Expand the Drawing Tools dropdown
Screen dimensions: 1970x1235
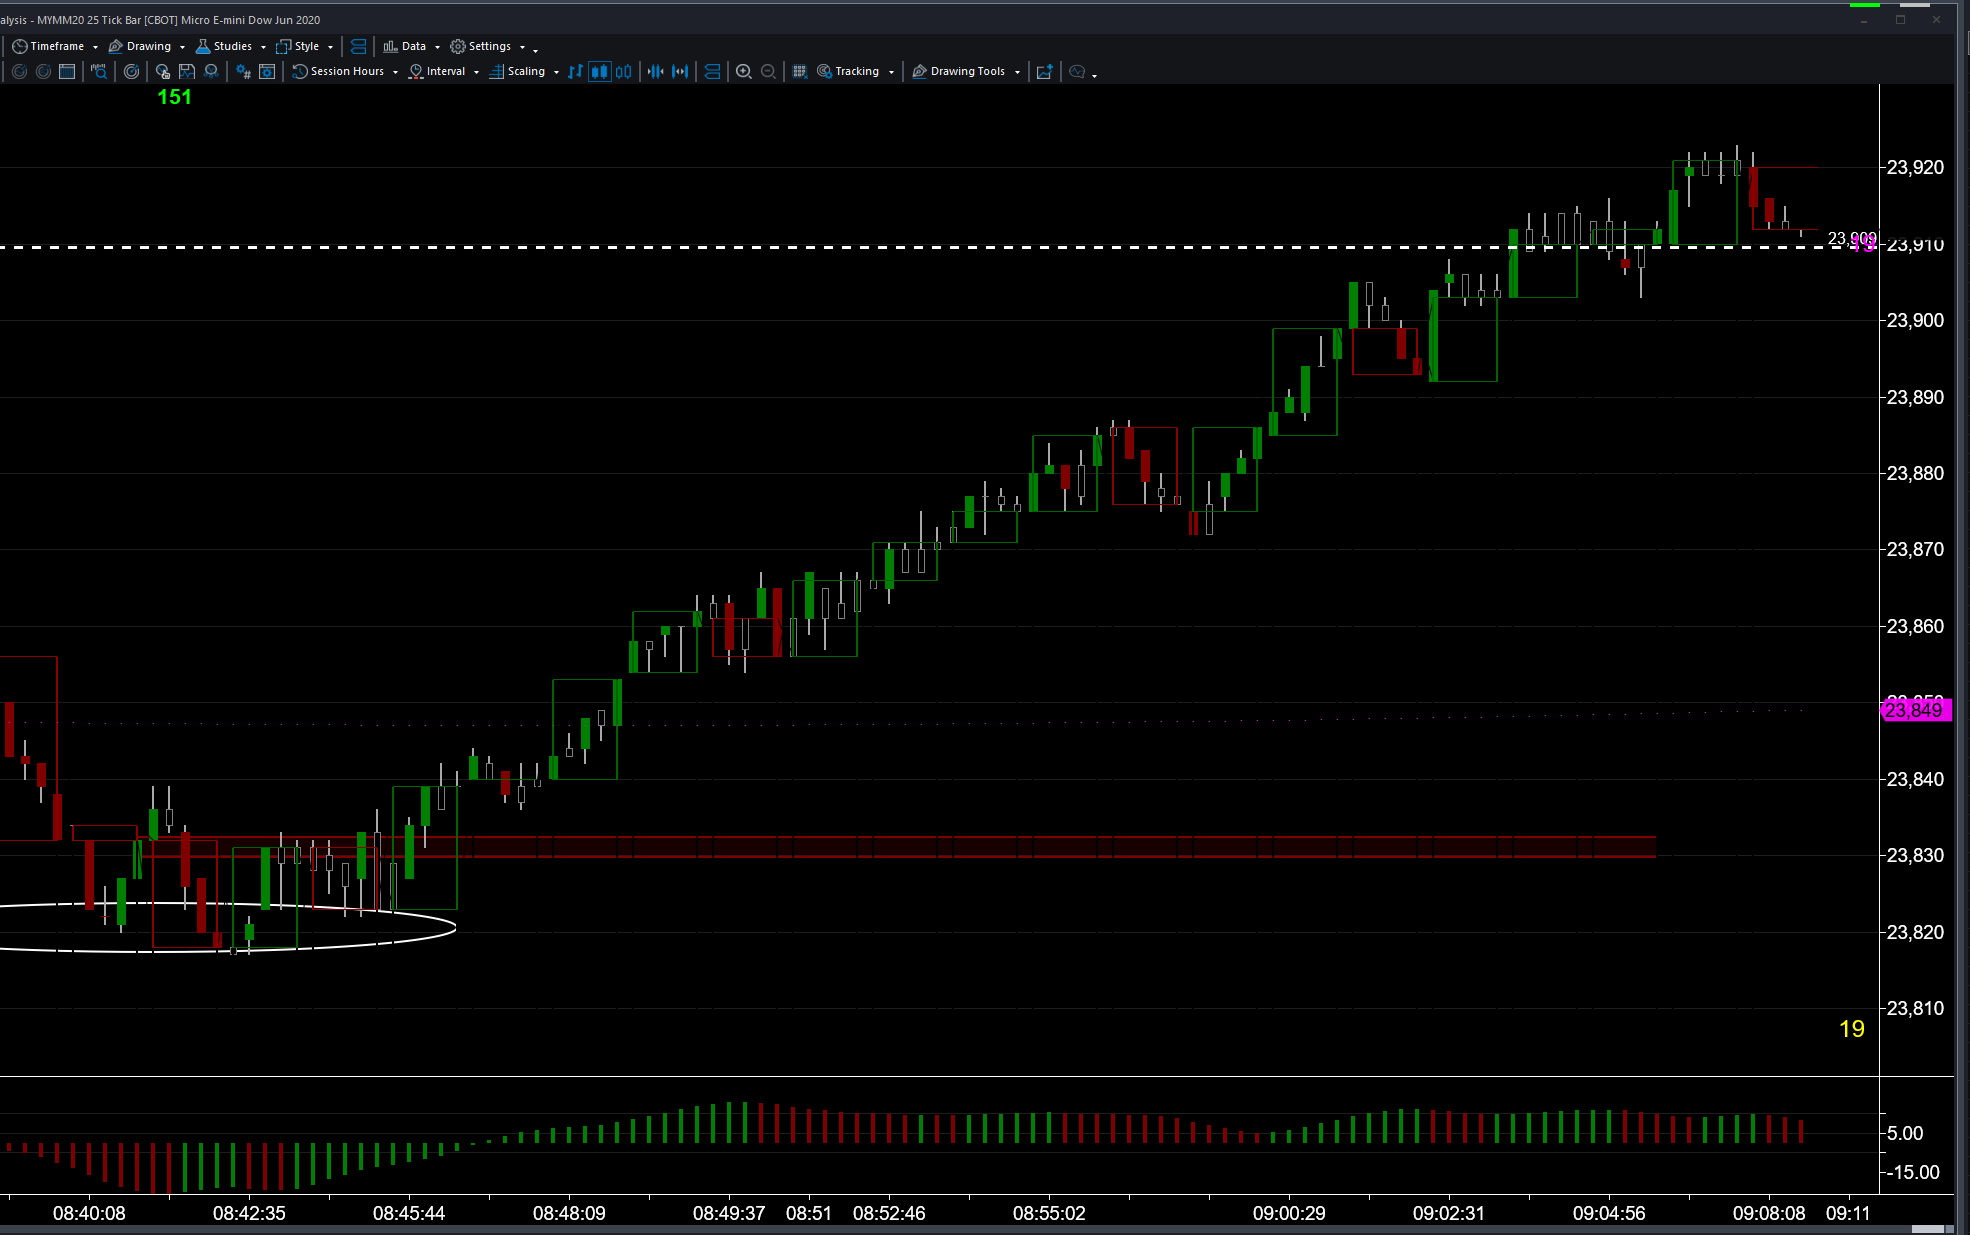1017,72
